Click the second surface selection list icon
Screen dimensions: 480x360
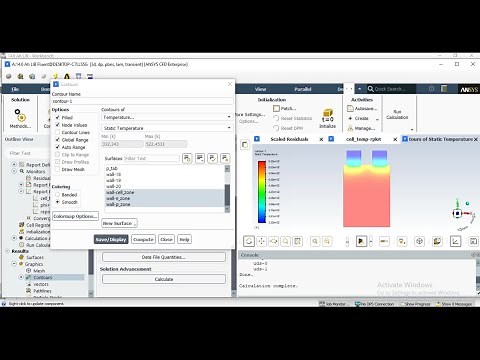point(200,158)
